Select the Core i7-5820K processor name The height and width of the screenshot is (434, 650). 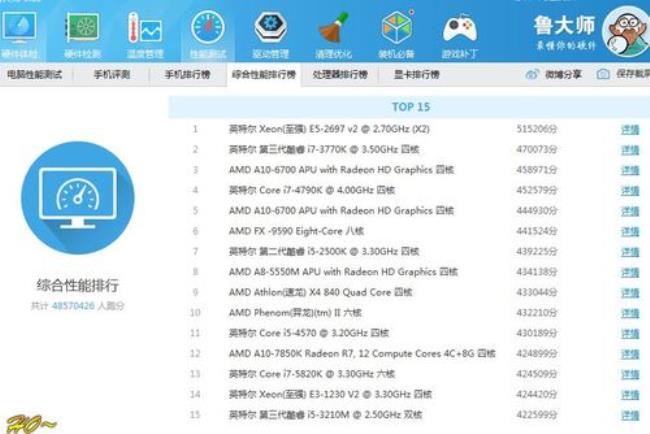[312, 374]
